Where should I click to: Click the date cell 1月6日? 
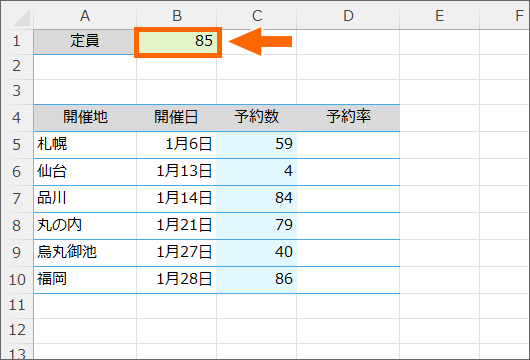coord(176,145)
